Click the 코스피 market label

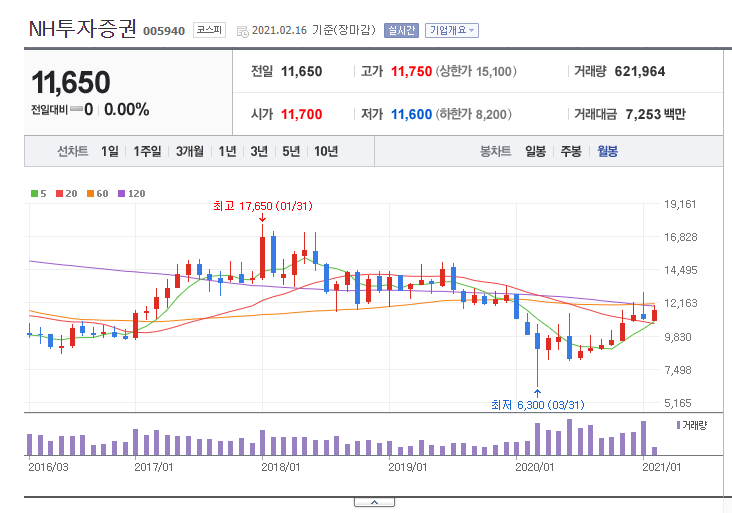tap(209, 30)
